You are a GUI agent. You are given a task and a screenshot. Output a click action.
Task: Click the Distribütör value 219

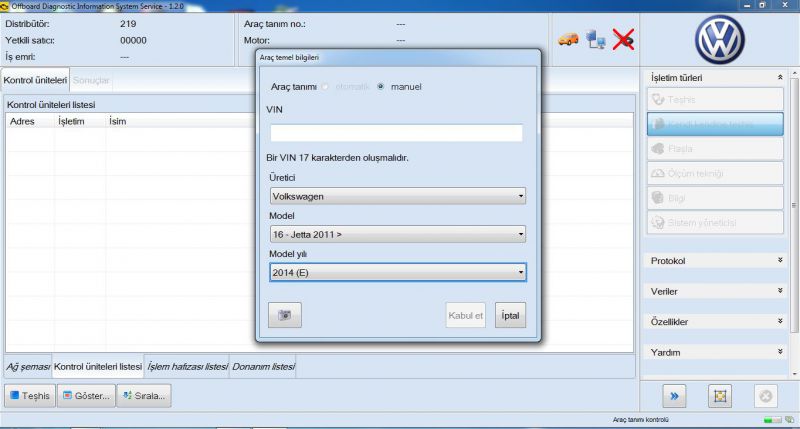click(x=128, y=24)
